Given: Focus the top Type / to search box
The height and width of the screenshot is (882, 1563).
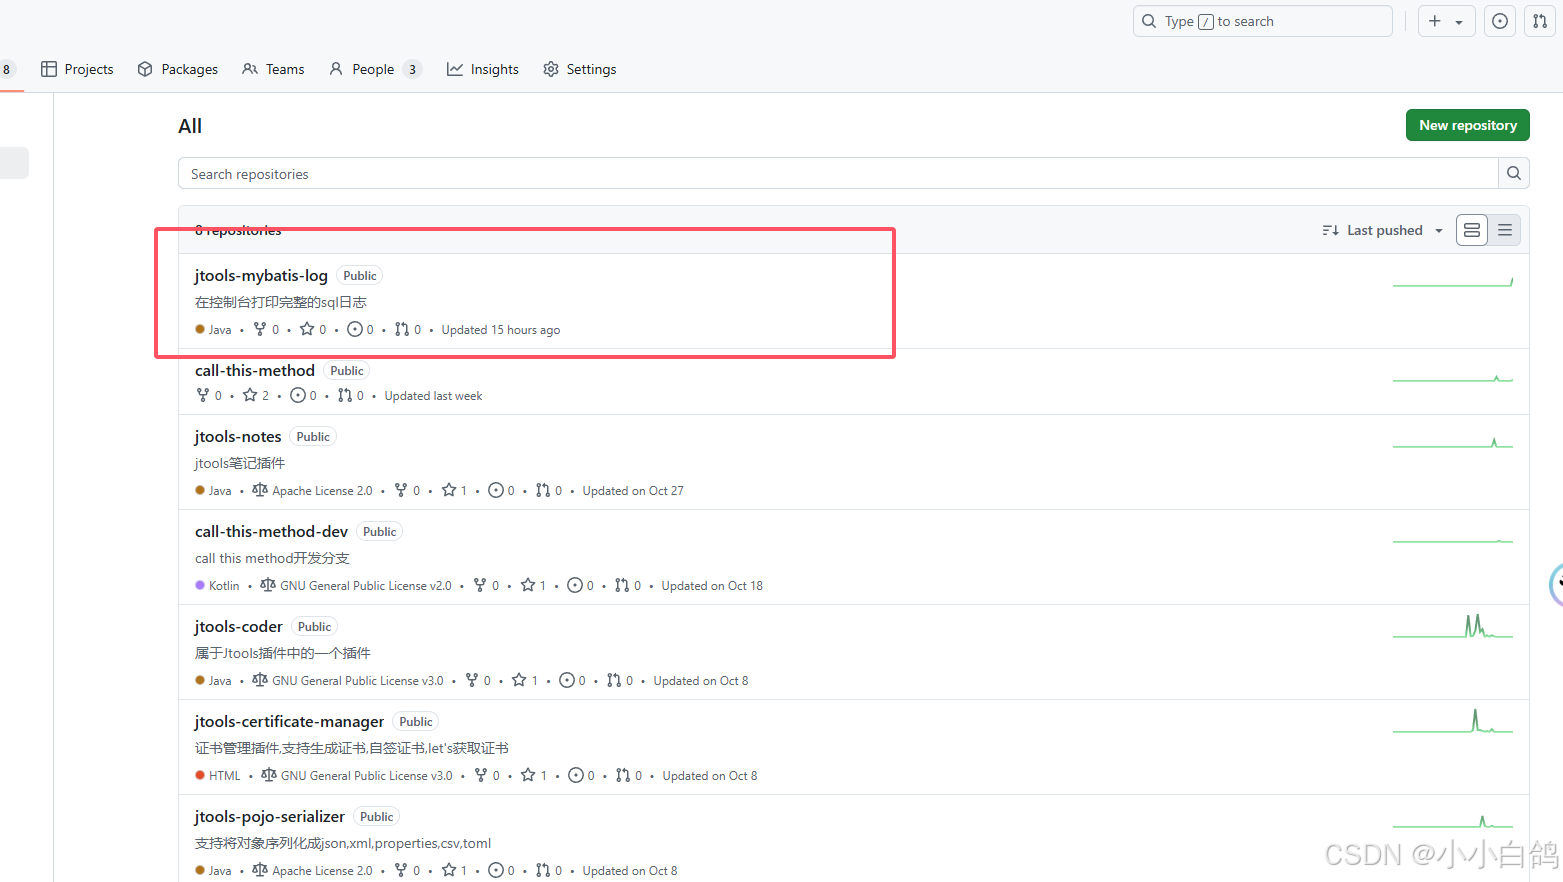Looking at the screenshot, I should point(1262,21).
